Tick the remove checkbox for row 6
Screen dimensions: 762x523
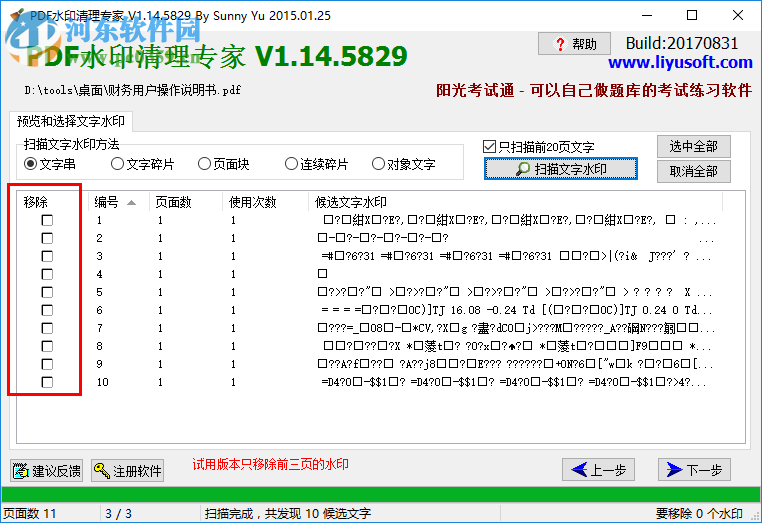point(47,310)
